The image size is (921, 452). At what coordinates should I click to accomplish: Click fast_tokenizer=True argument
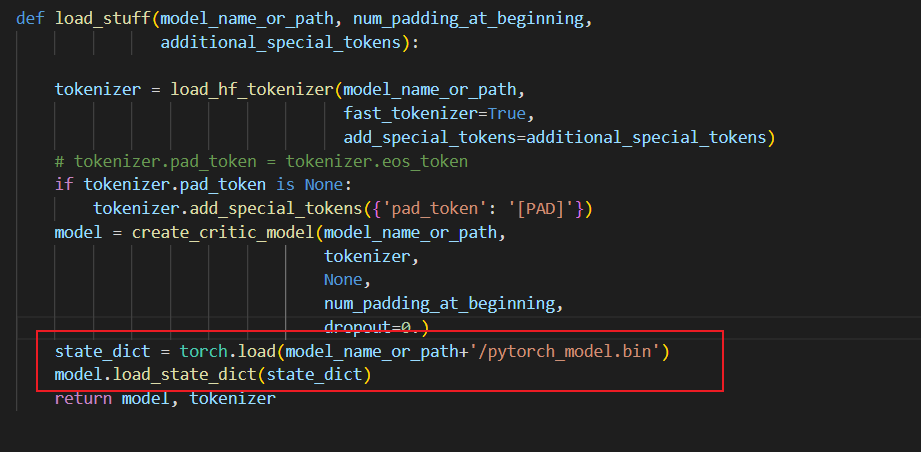click(435, 114)
